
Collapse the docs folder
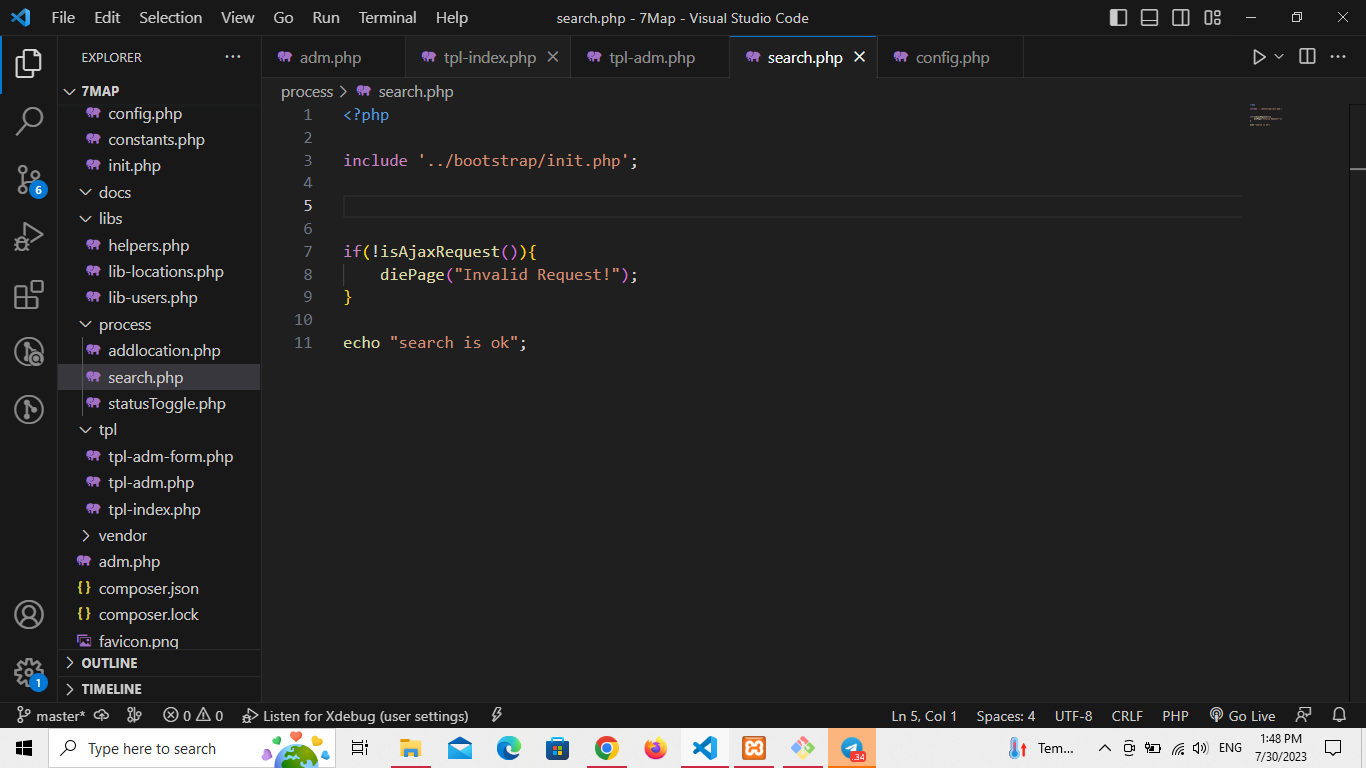tap(159, 192)
